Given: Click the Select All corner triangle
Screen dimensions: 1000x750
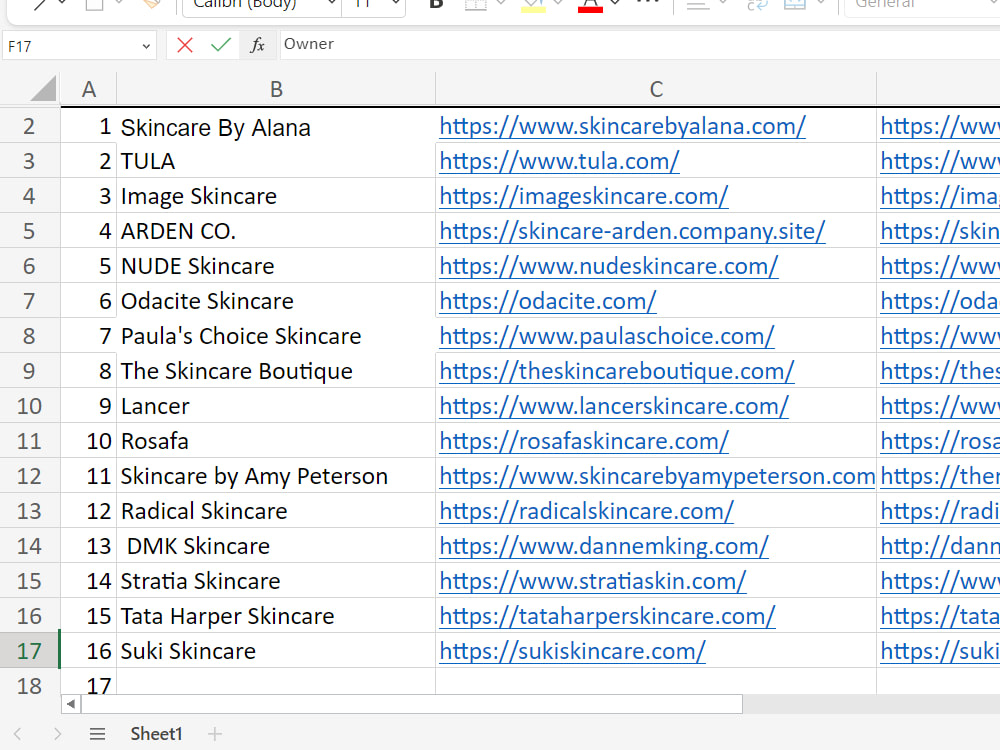Looking at the screenshot, I should [43, 89].
